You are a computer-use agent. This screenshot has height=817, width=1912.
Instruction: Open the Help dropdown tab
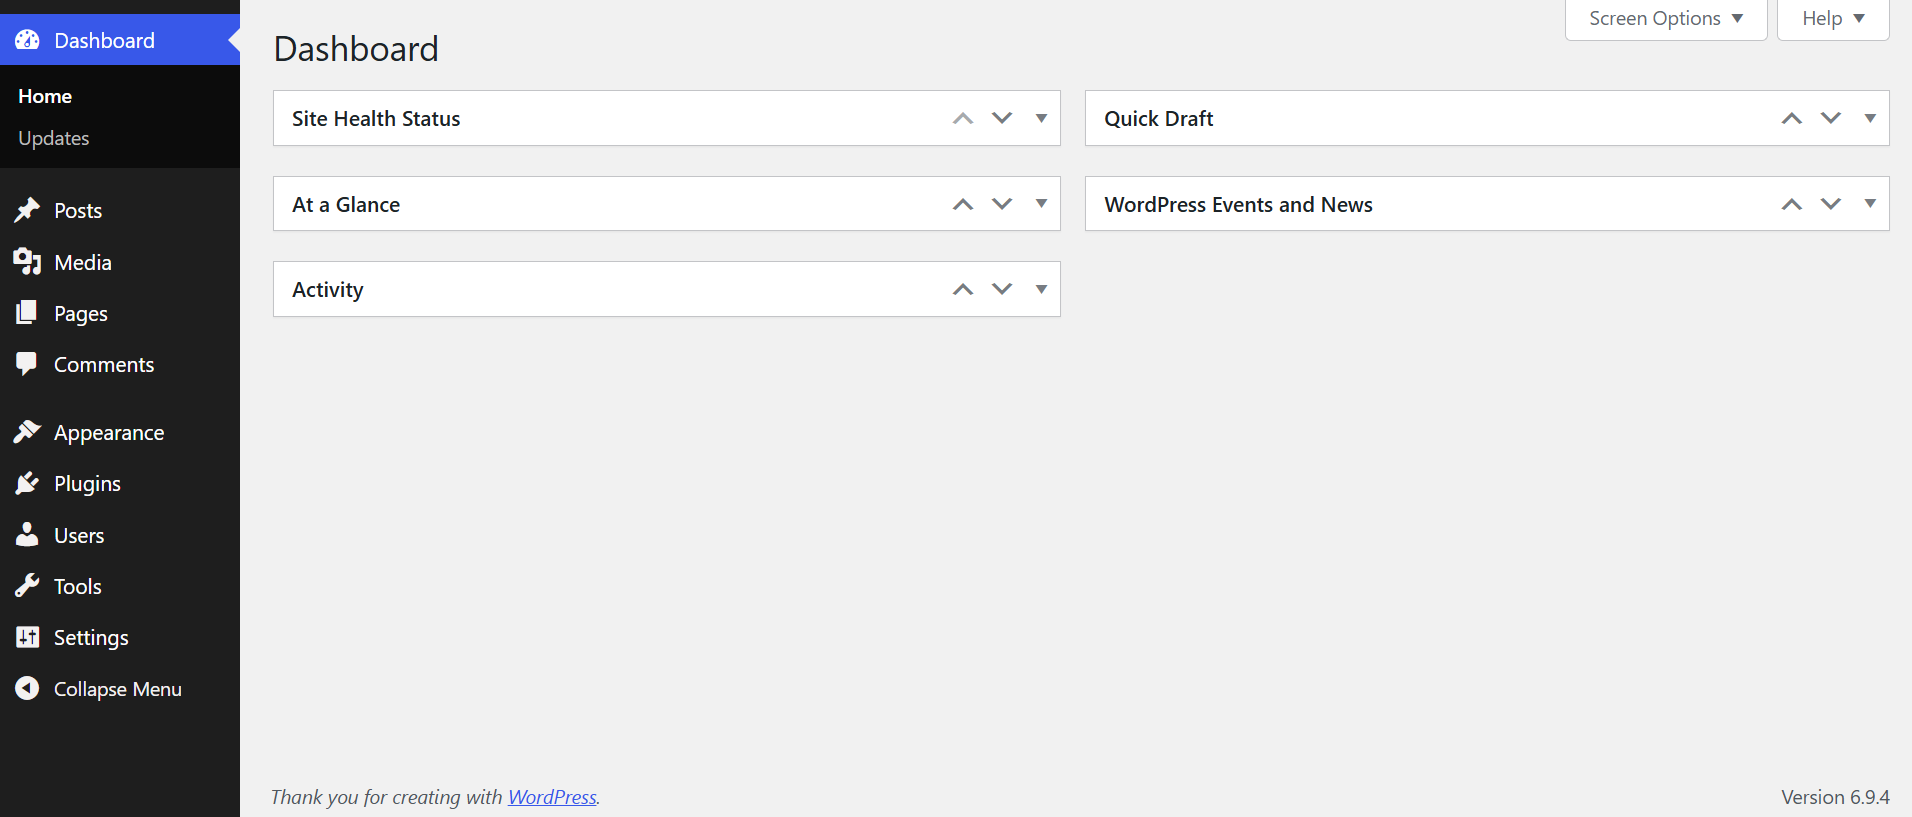(x=1833, y=19)
